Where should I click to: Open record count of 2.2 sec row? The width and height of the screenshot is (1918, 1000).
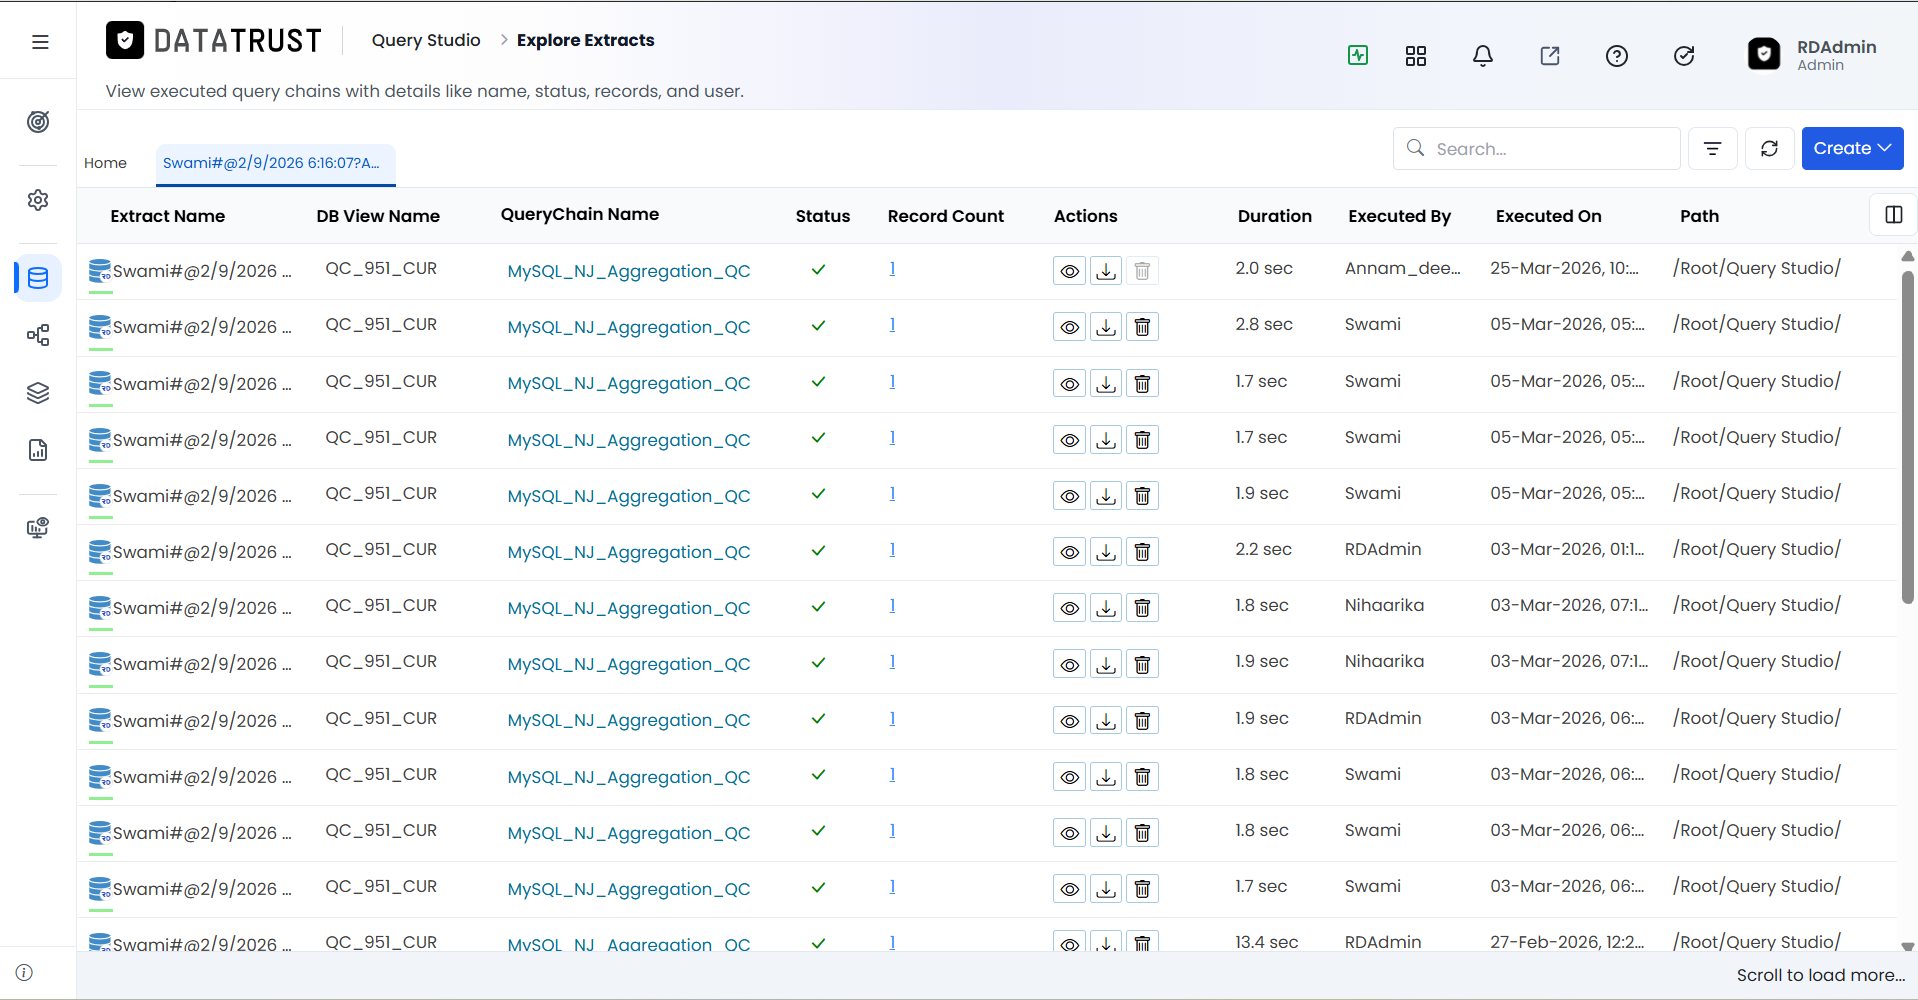tap(892, 549)
